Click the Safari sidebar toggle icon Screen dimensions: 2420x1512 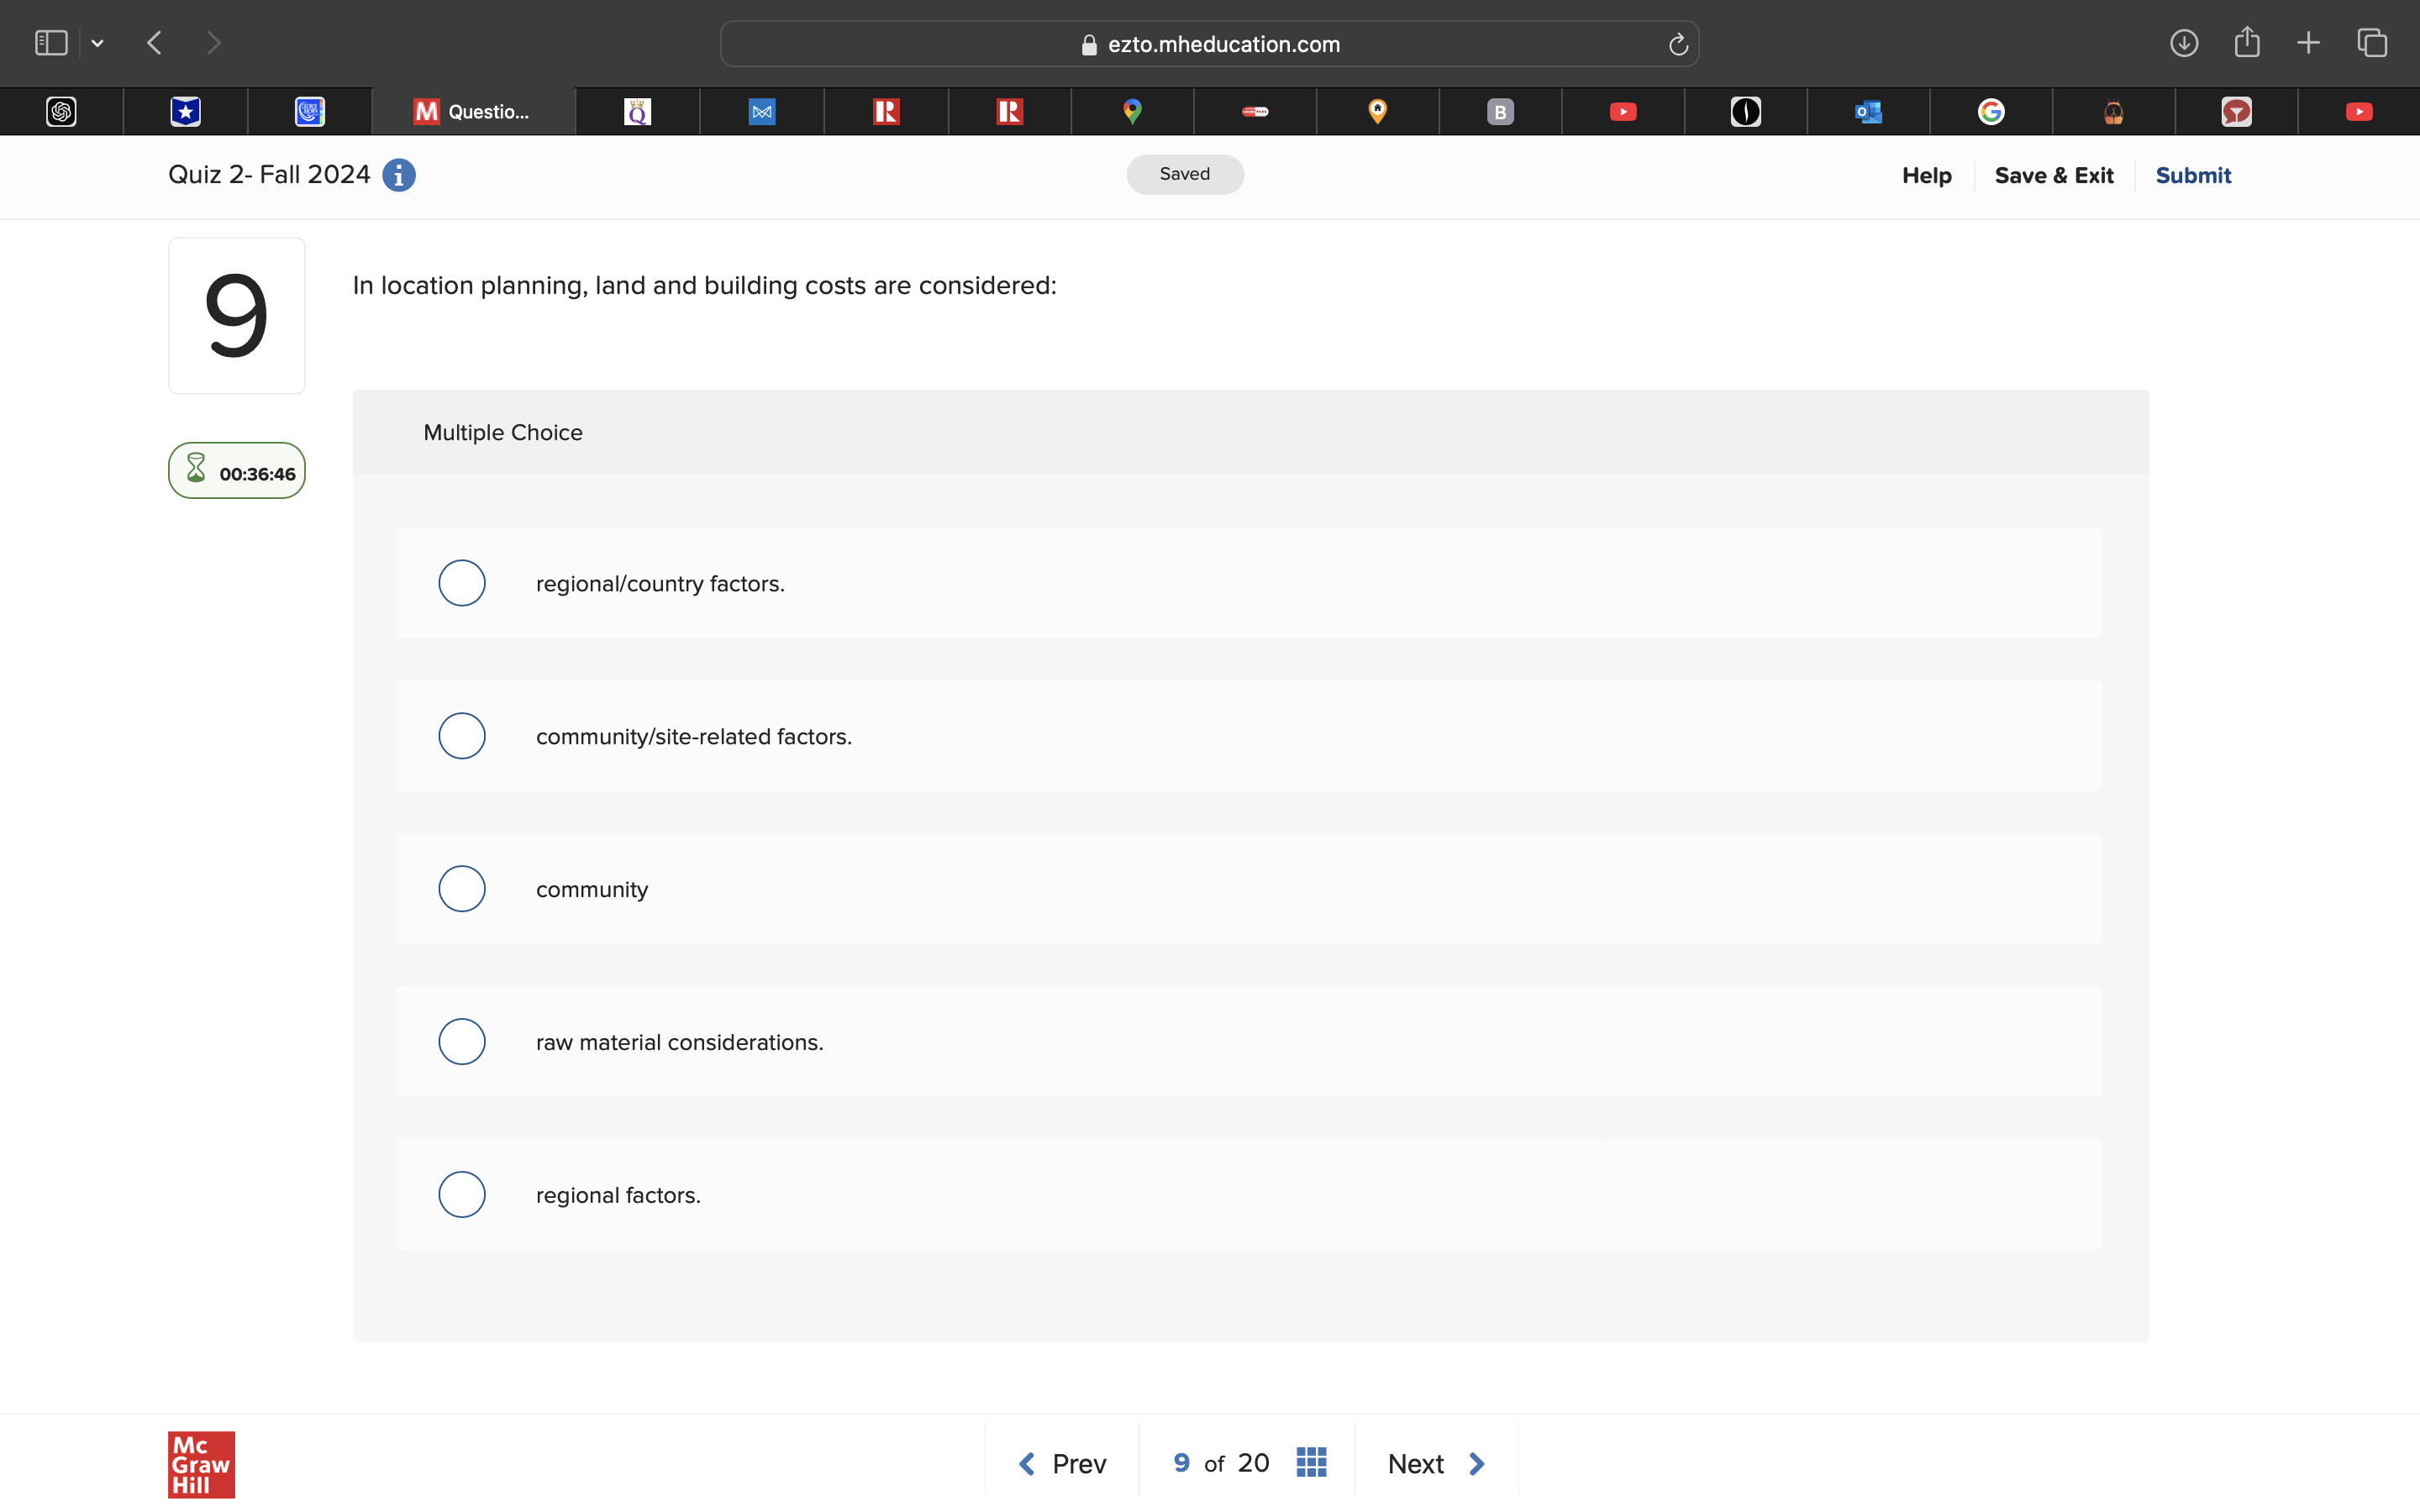click(x=51, y=43)
